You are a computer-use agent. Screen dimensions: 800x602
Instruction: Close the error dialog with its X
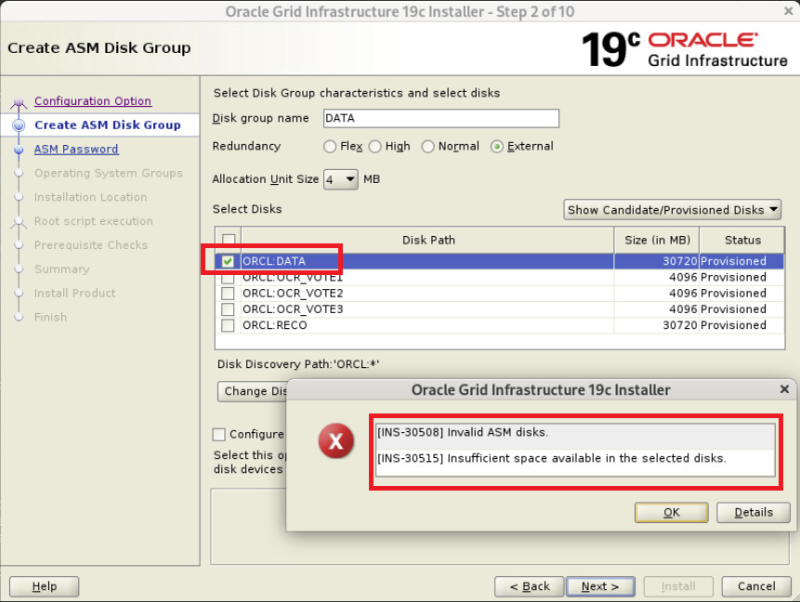coord(784,389)
